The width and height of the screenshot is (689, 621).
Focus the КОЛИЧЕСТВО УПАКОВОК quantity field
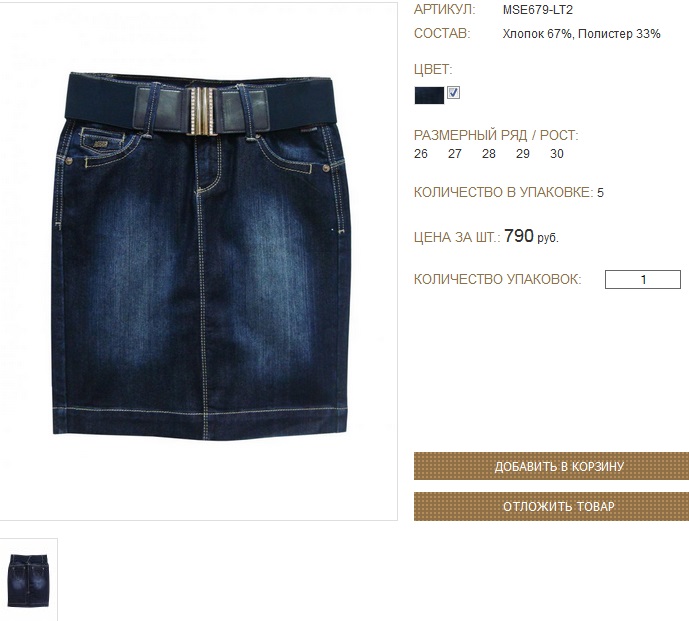tap(642, 280)
